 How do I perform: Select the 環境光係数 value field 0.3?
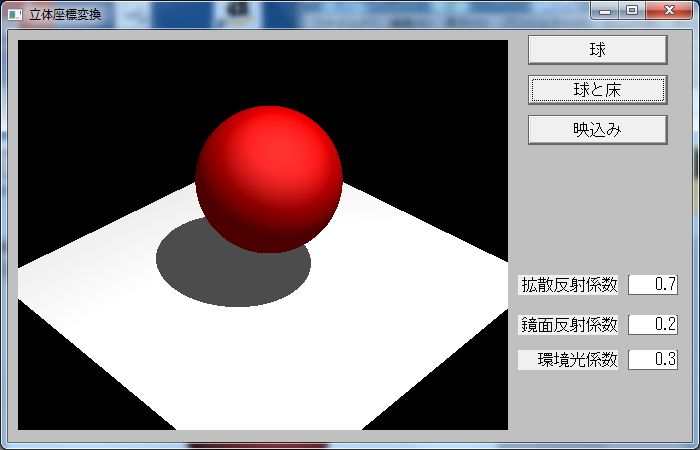[653, 360]
